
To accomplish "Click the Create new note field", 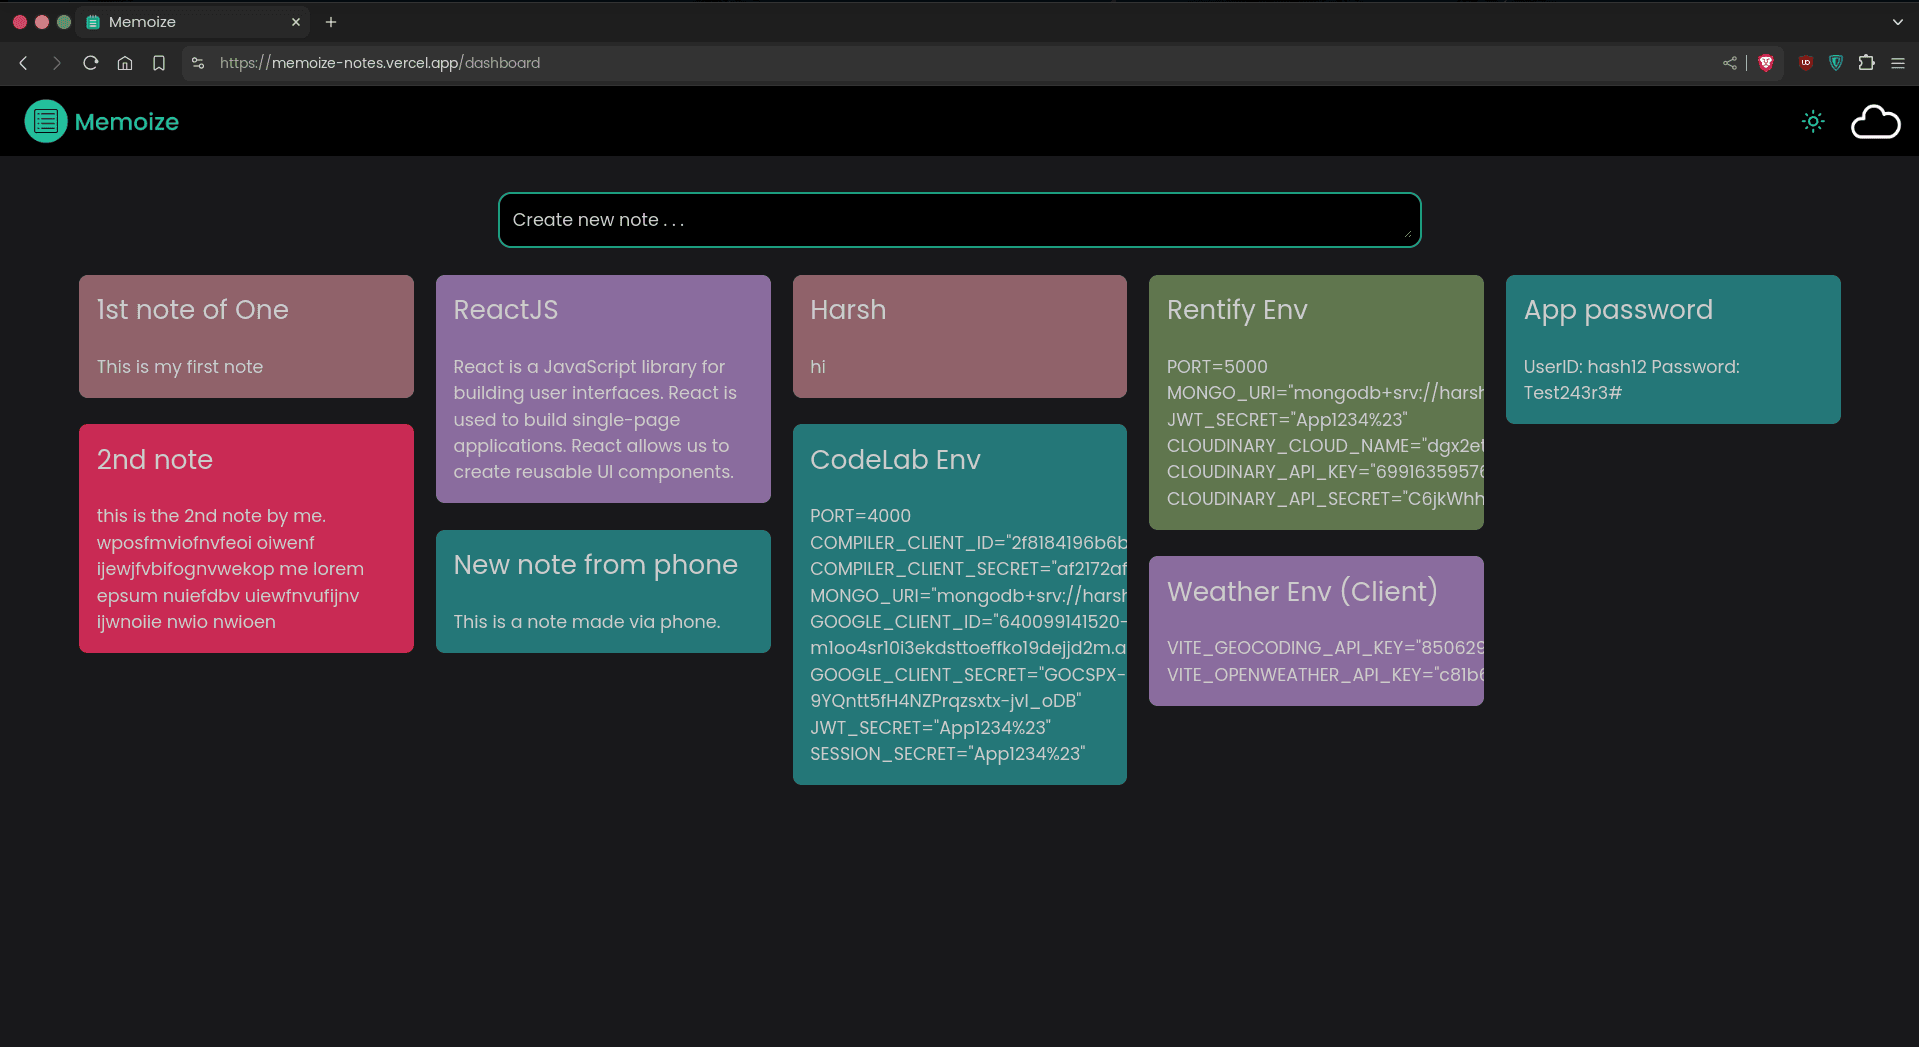I will click(958, 220).
